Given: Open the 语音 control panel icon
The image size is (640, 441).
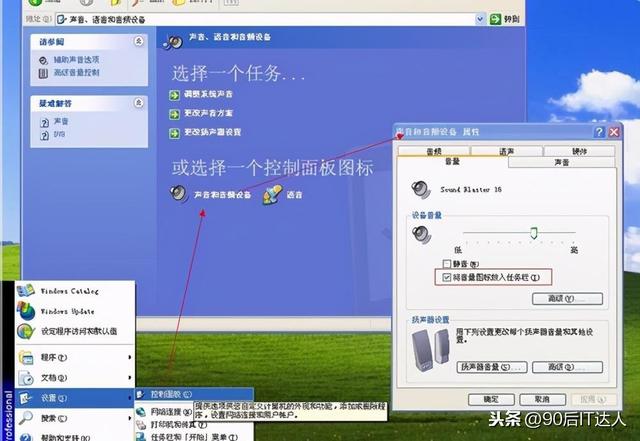Looking at the screenshot, I should [273, 194].
